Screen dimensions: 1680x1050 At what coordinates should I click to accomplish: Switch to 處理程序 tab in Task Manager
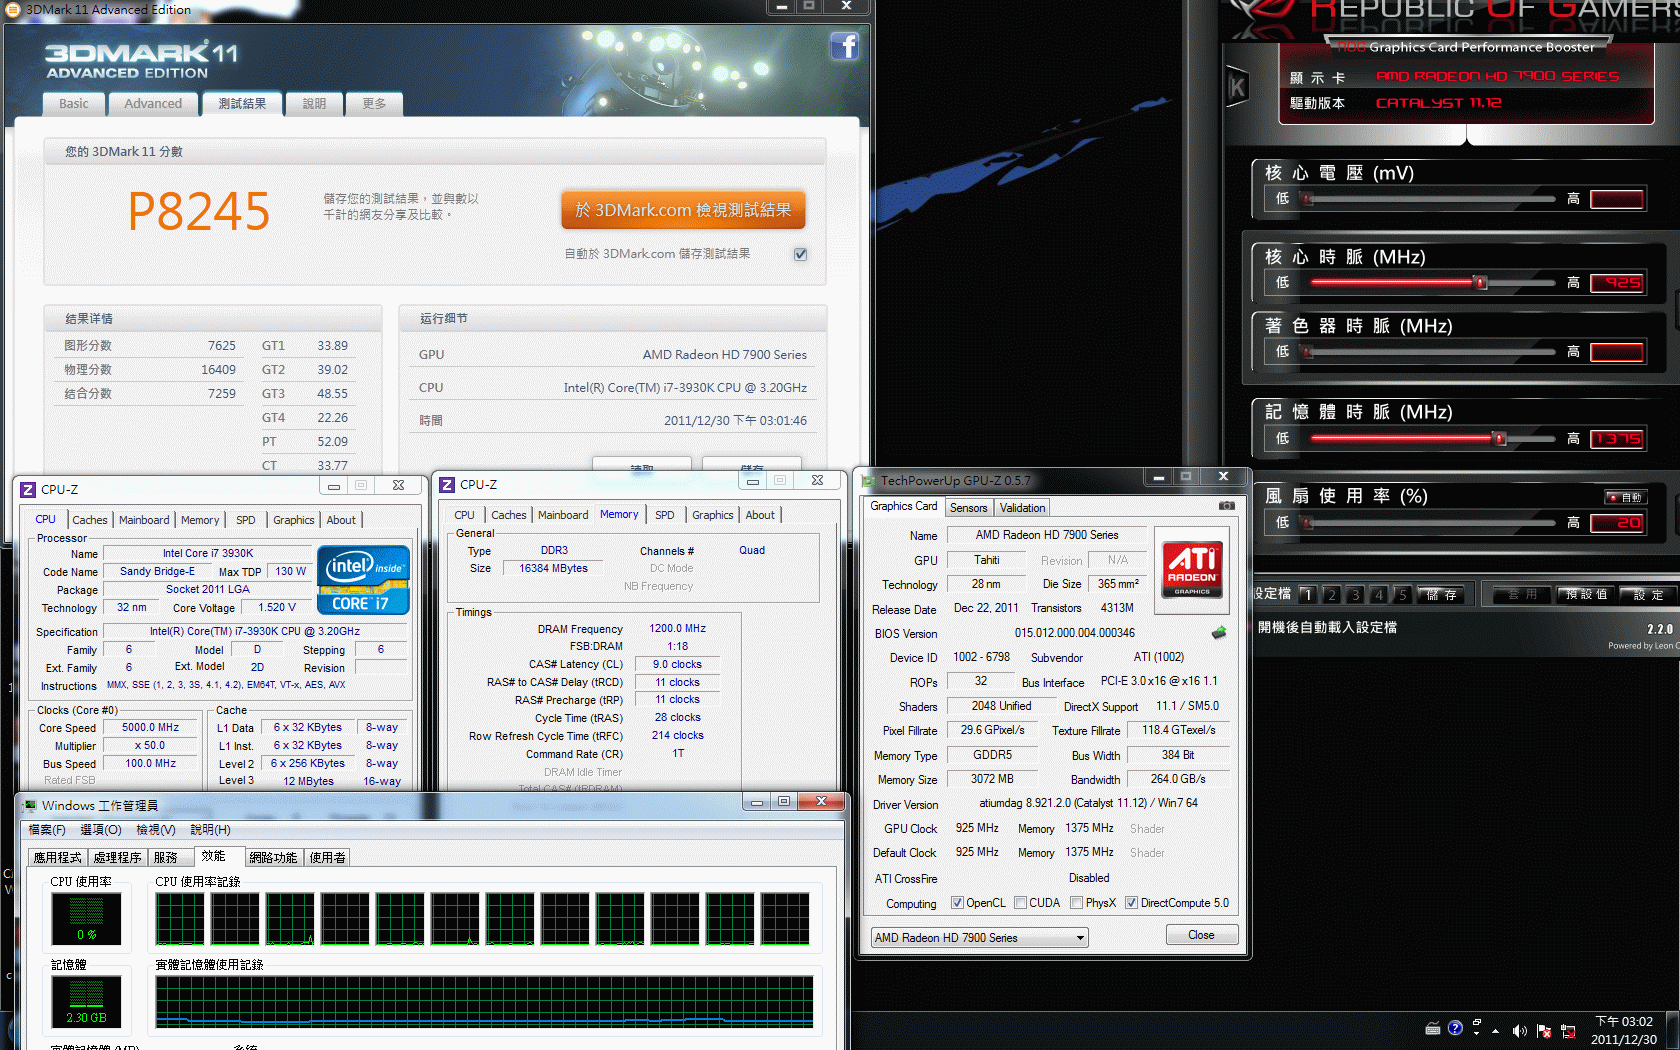click(117, 858)
